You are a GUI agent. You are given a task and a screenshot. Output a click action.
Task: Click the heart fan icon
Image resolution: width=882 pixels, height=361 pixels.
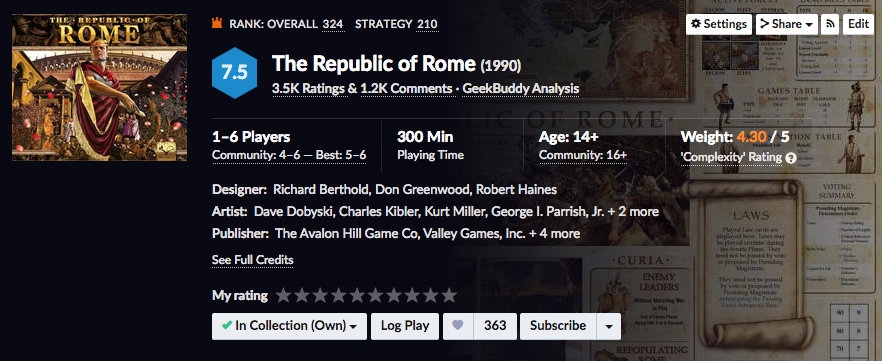(458, 326)
